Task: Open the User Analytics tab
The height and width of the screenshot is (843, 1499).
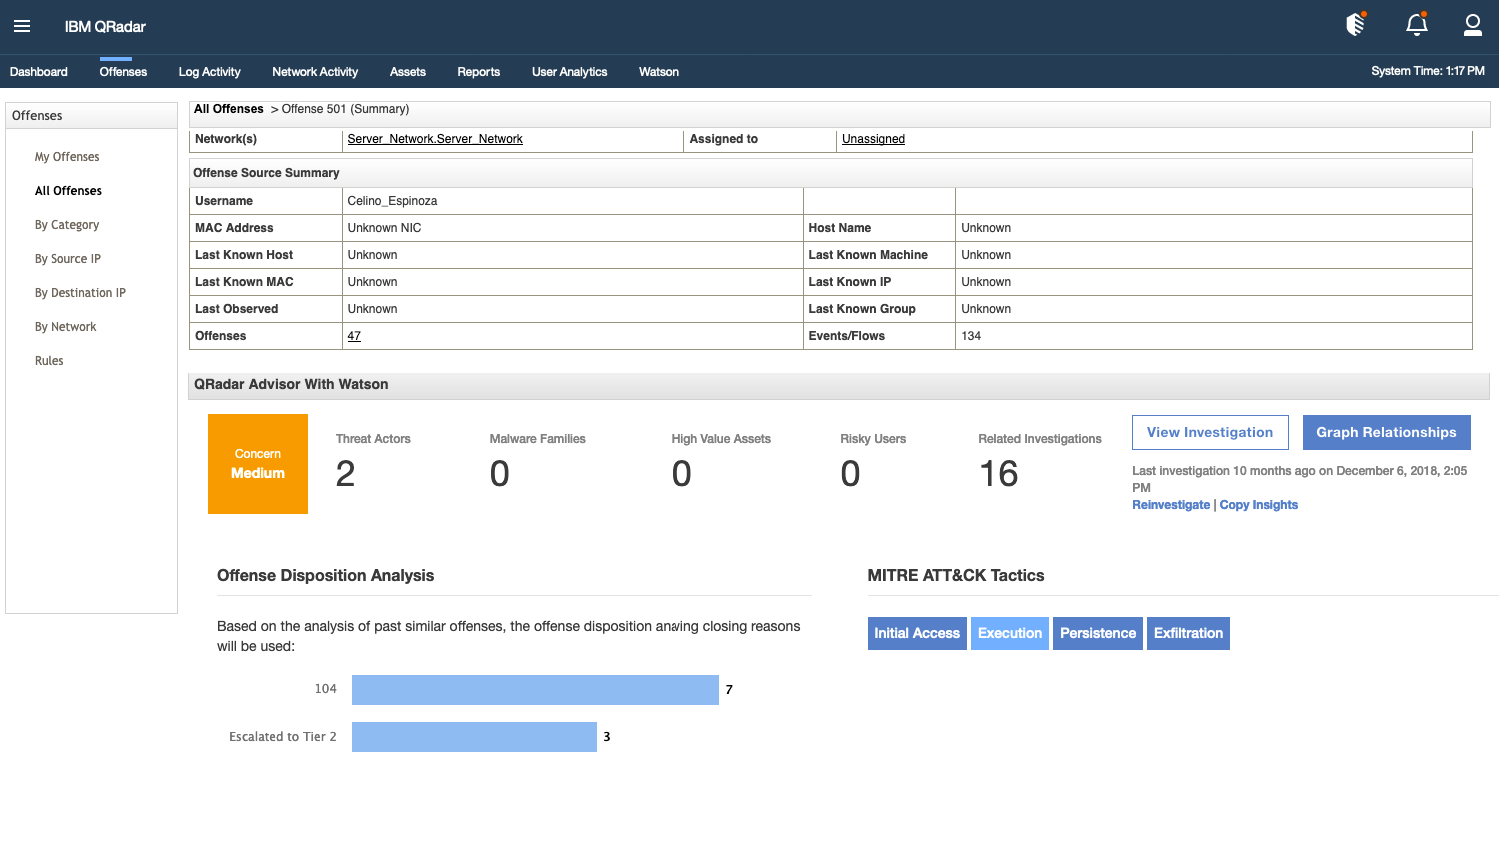Action: [570, 72]
